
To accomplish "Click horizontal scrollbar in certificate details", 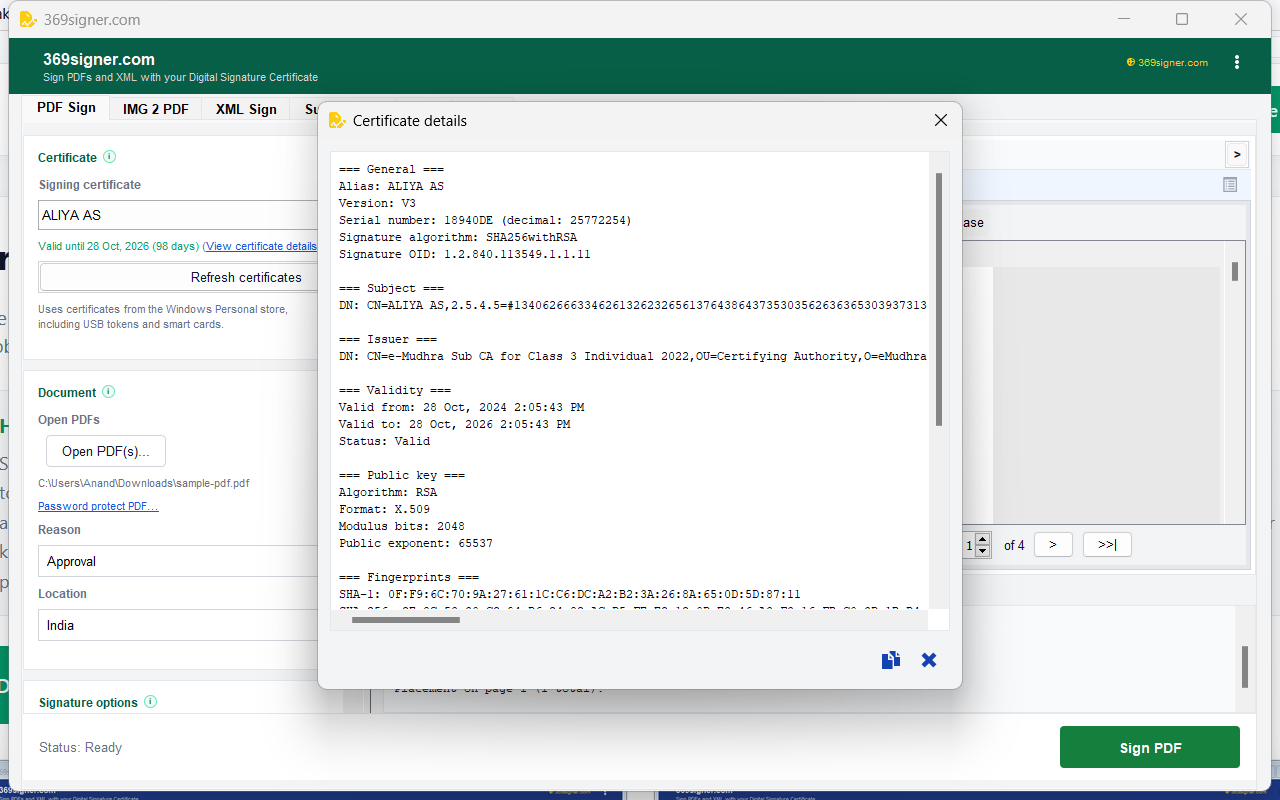I will point(405,620).
